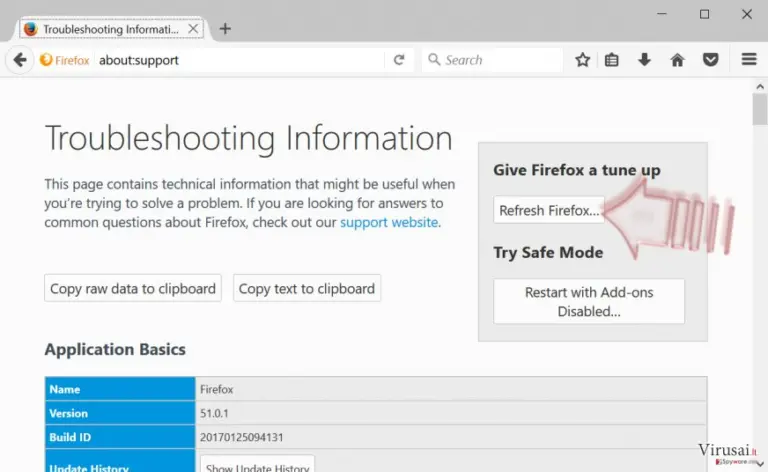
Task: Select the version value 51.0.1
Action: click(214, 413)
